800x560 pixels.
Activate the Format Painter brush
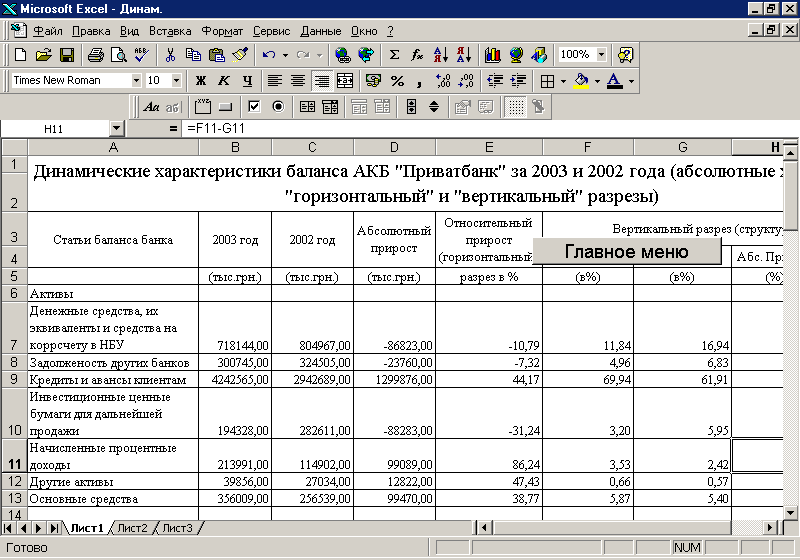pos(240,55)
